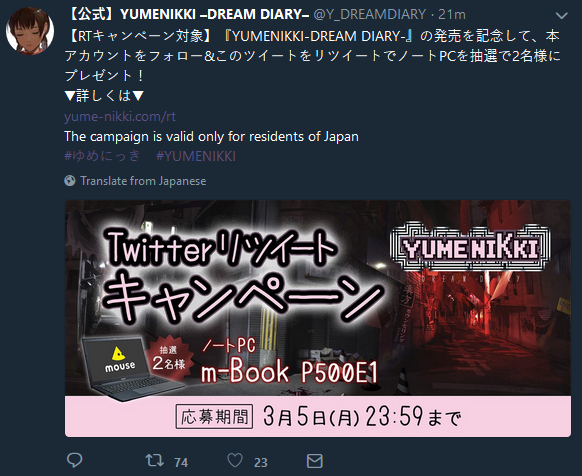Click the pink application period strip

(x=318, y=416)
